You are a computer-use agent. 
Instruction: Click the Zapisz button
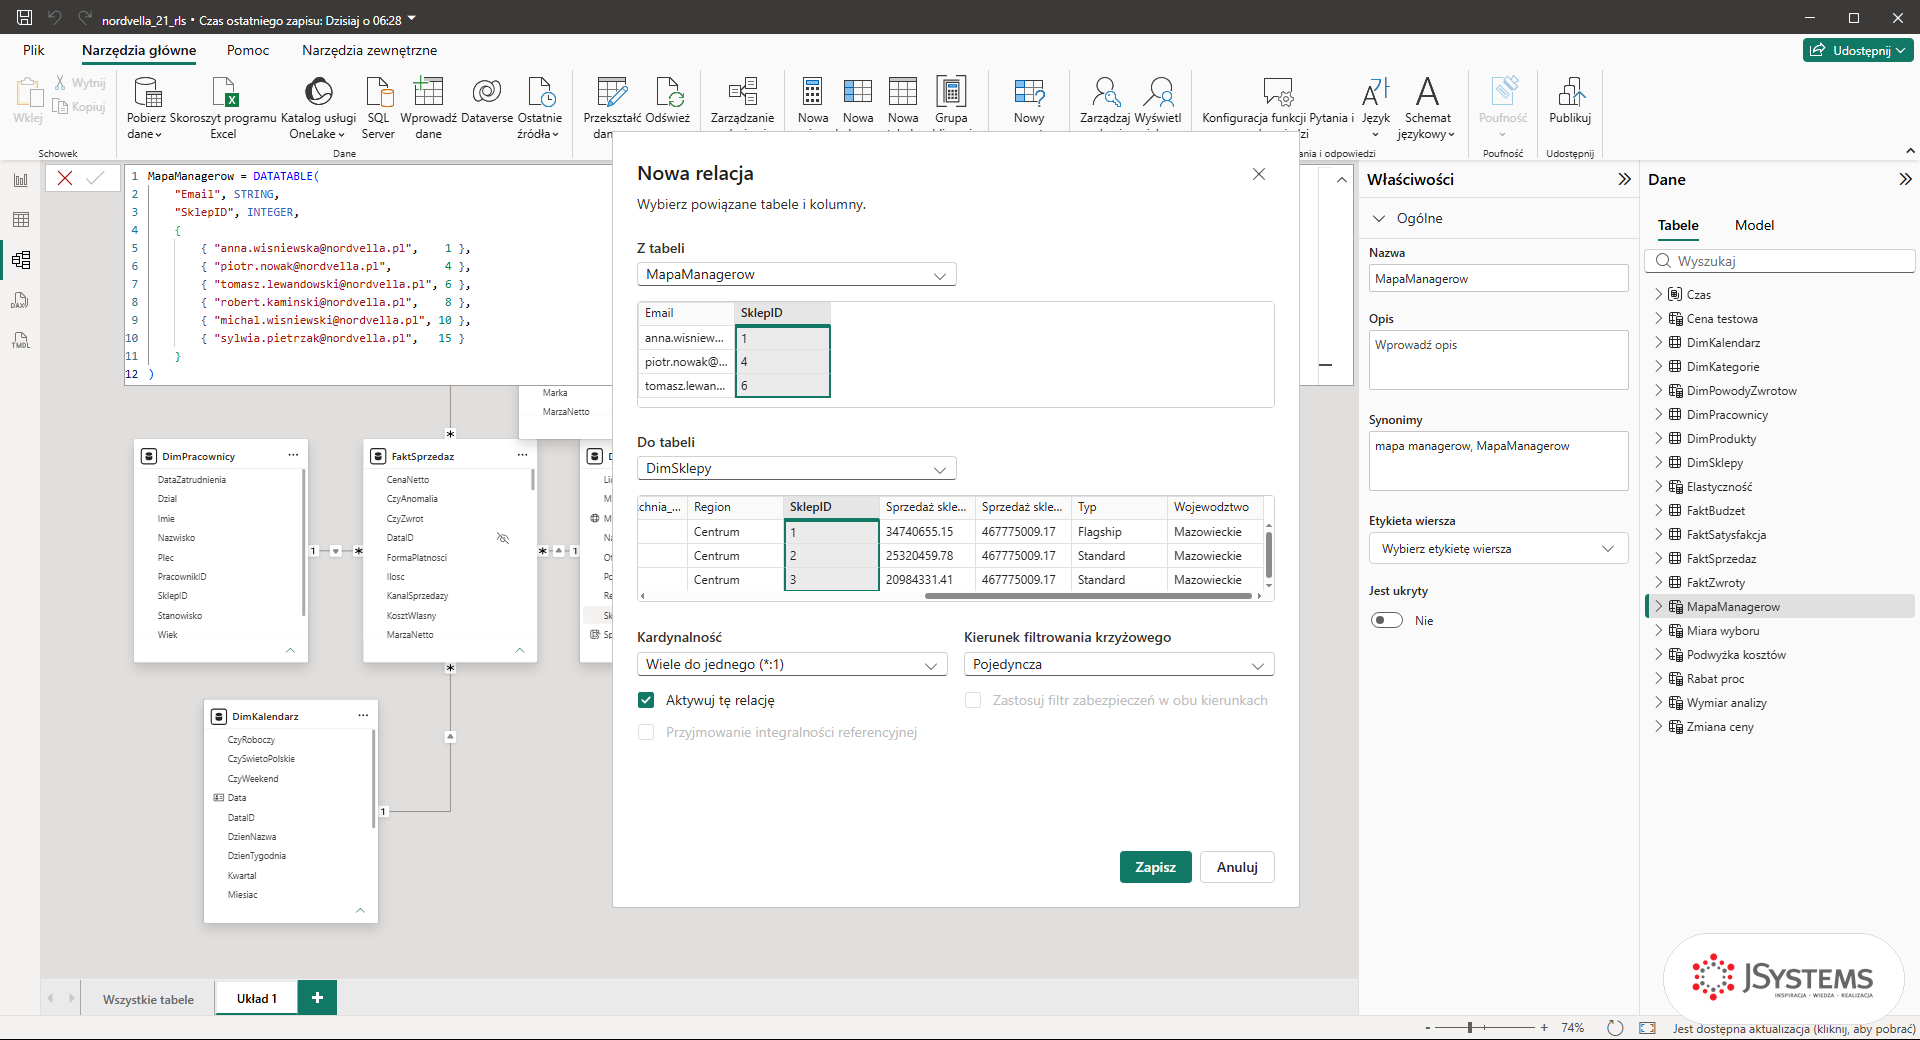click(1155, 867)
